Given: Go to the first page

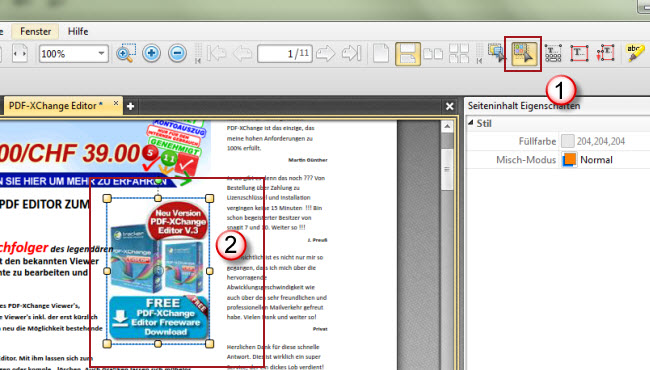Looking at the screenshot, I should click(216, 53).
